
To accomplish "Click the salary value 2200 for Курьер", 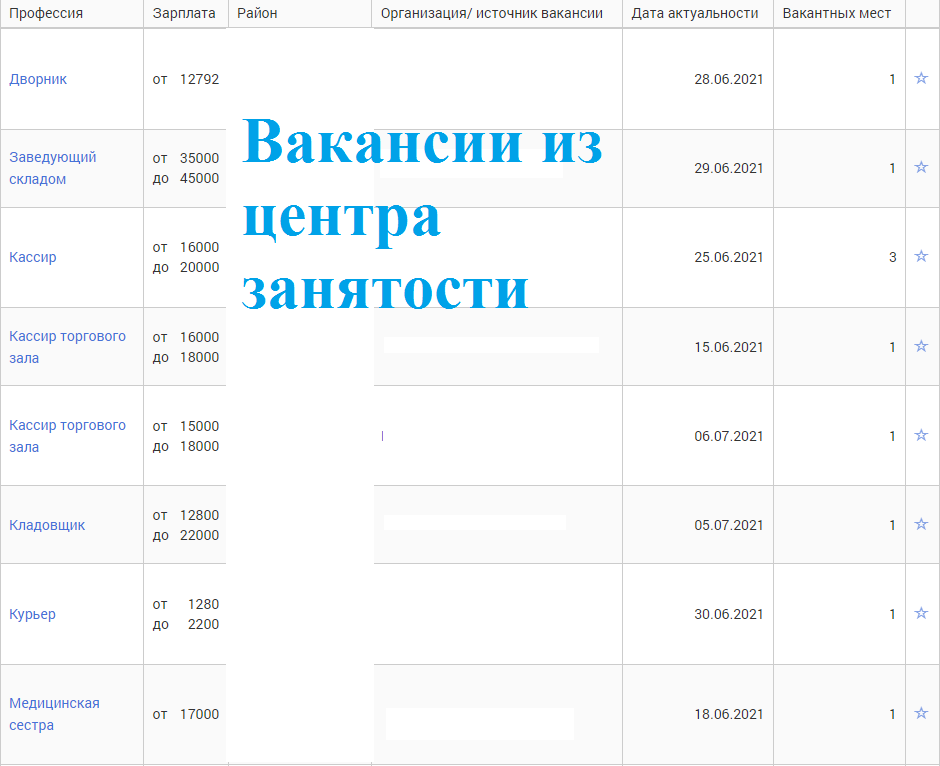I will point(203,624).
